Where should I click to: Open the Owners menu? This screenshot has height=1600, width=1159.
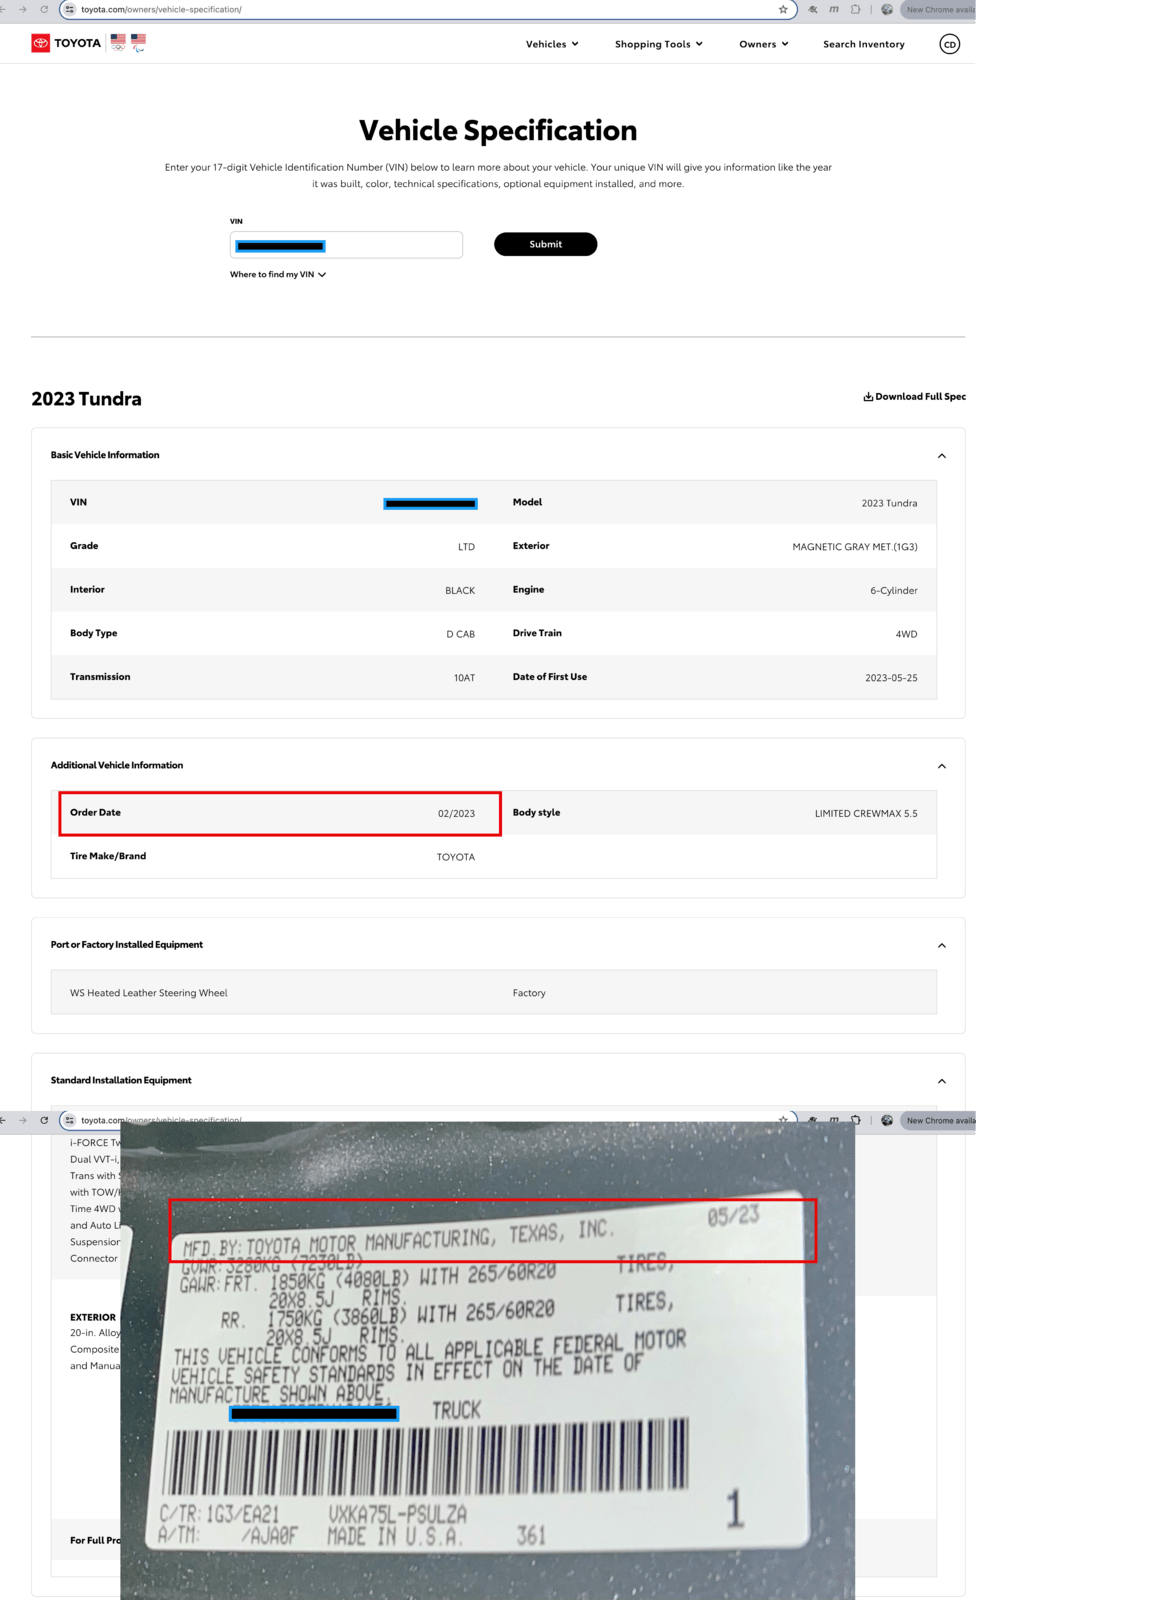tap(764, 44)
